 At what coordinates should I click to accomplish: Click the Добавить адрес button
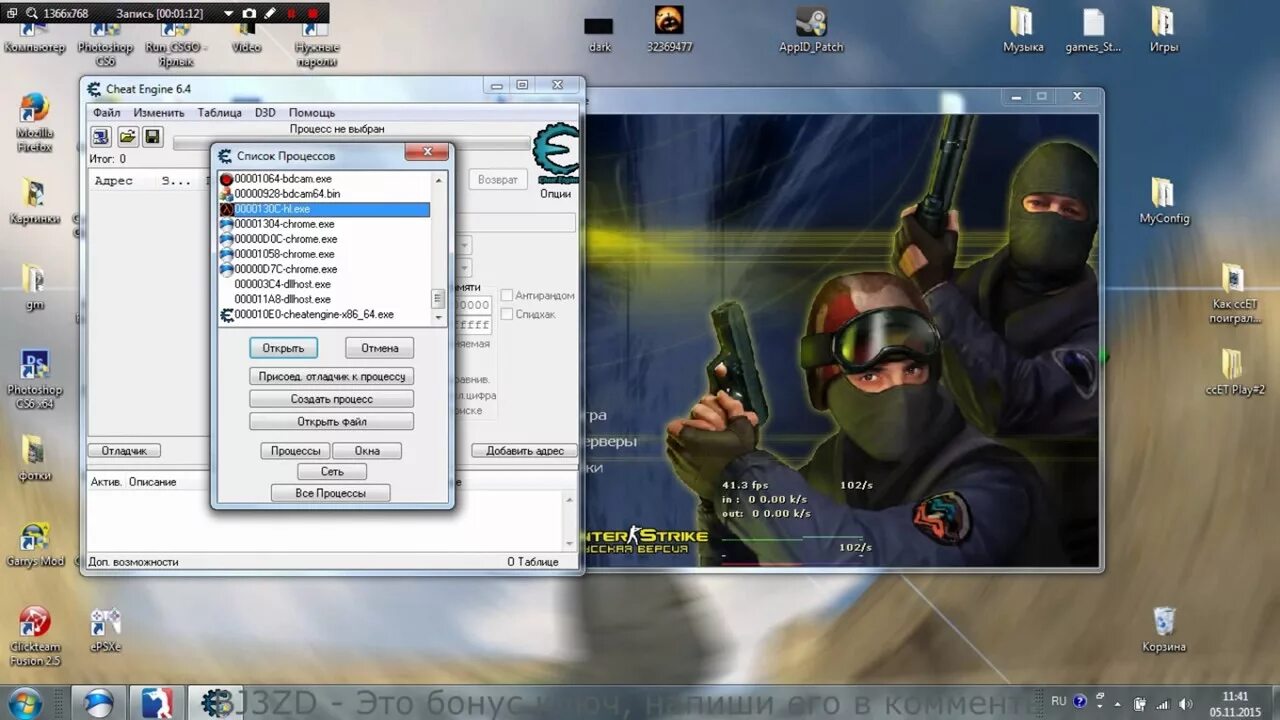[525, 451]
